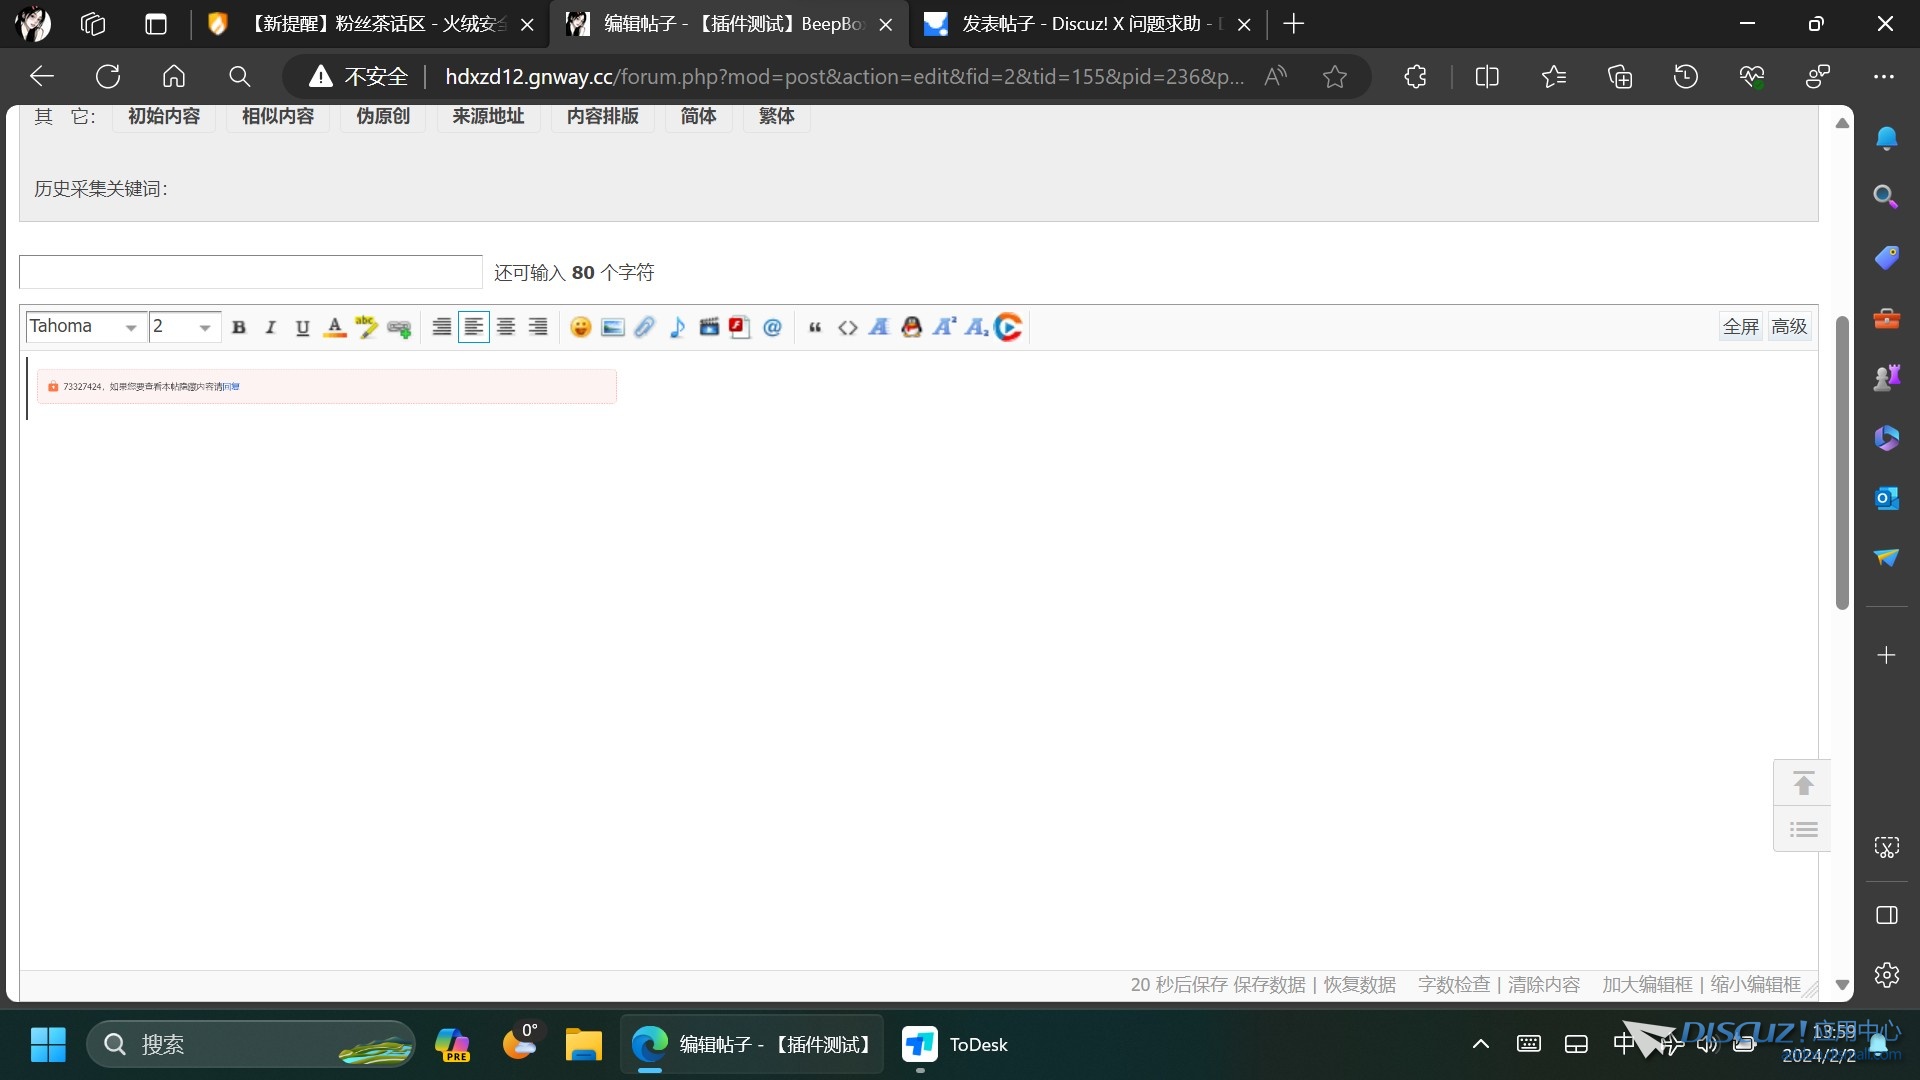Switch to the 发表帖子 Discuz browser tab

click(1080, 24)
